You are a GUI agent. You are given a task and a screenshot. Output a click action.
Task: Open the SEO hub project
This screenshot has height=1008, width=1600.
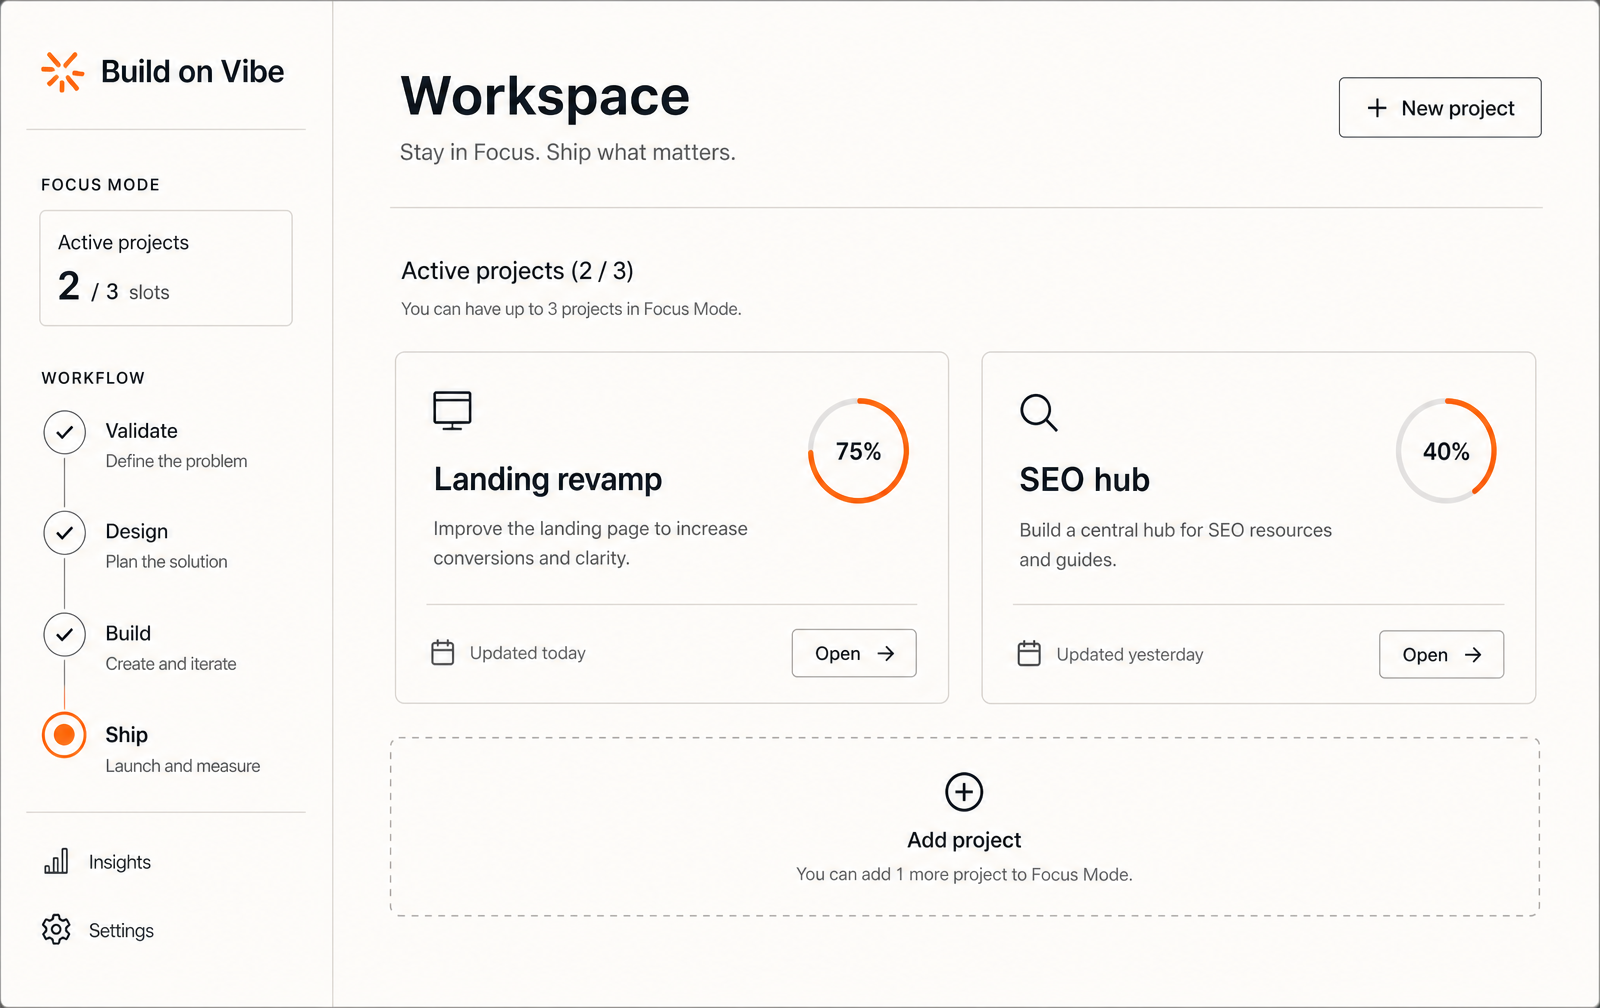pos(1441,654)
